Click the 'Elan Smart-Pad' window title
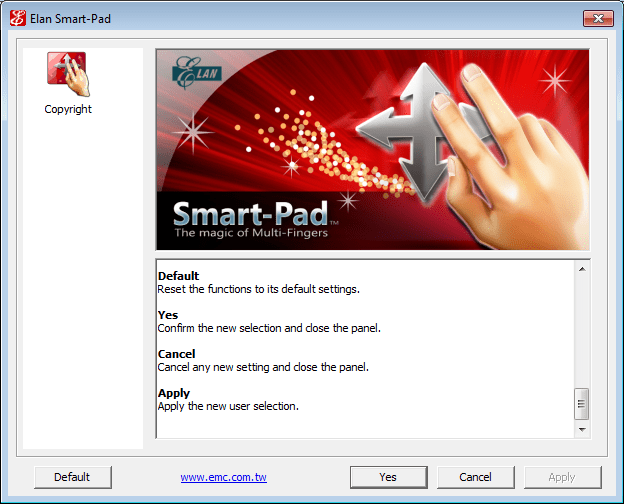This screenshot has width=624, height=504. pyautogui.click(x=70, y=19)
